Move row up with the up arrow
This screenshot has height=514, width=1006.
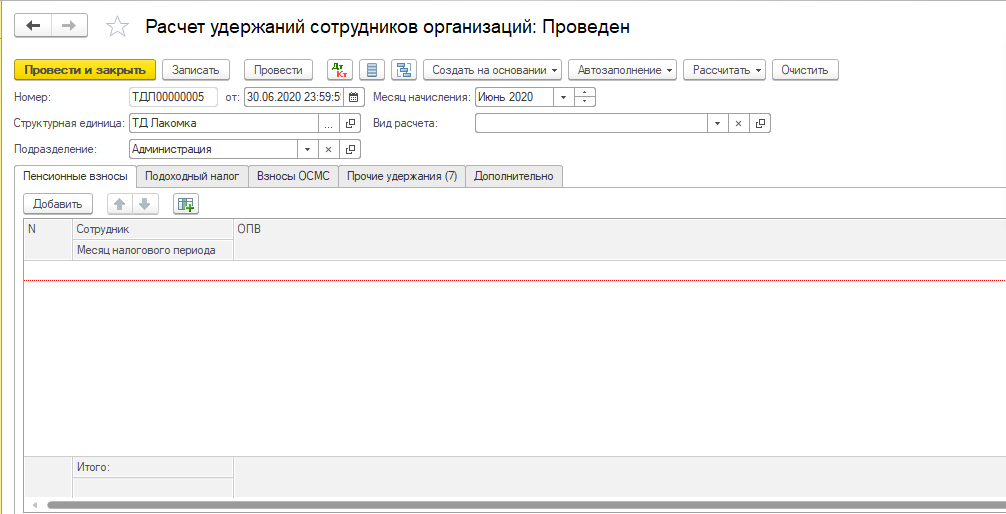pyautogui.click(x=119, y=204)
